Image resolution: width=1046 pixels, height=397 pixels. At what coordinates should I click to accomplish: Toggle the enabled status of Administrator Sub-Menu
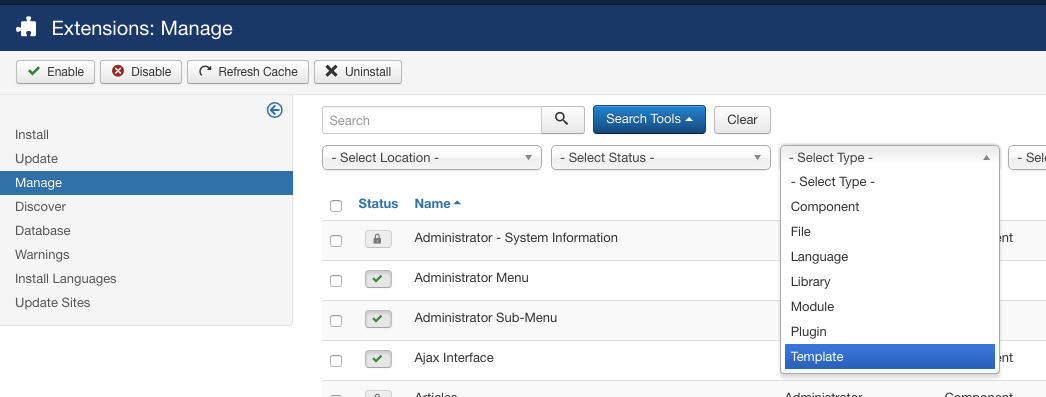coord(378,319)
